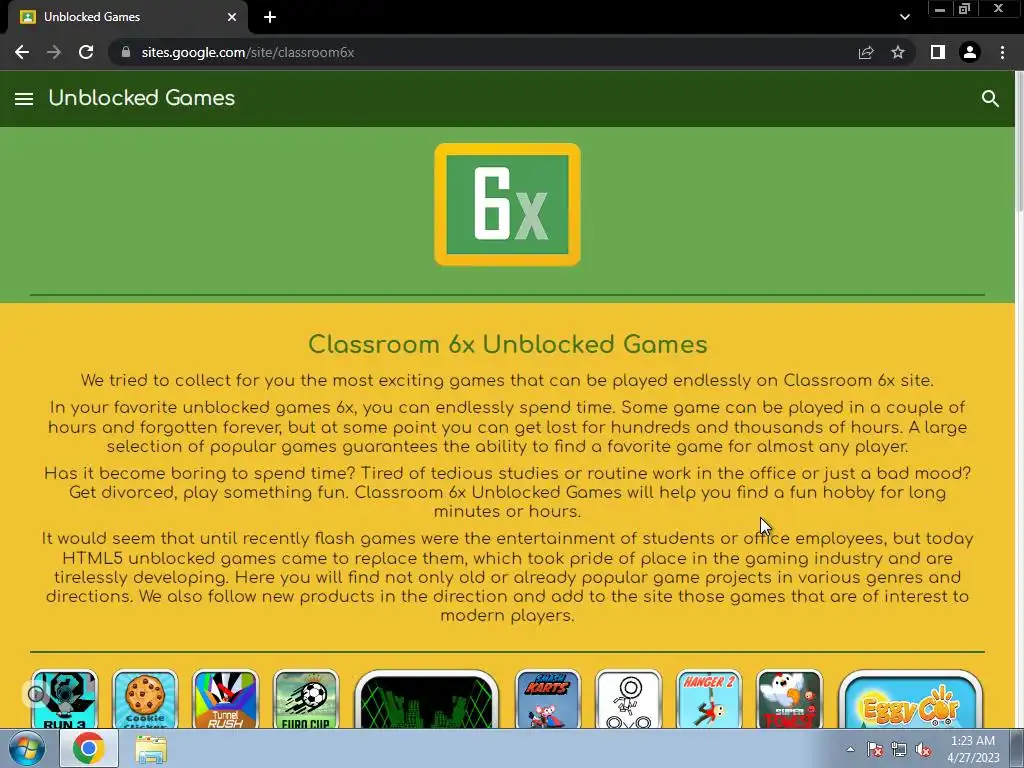
Task: Go forward to next page
Action: 54,52
